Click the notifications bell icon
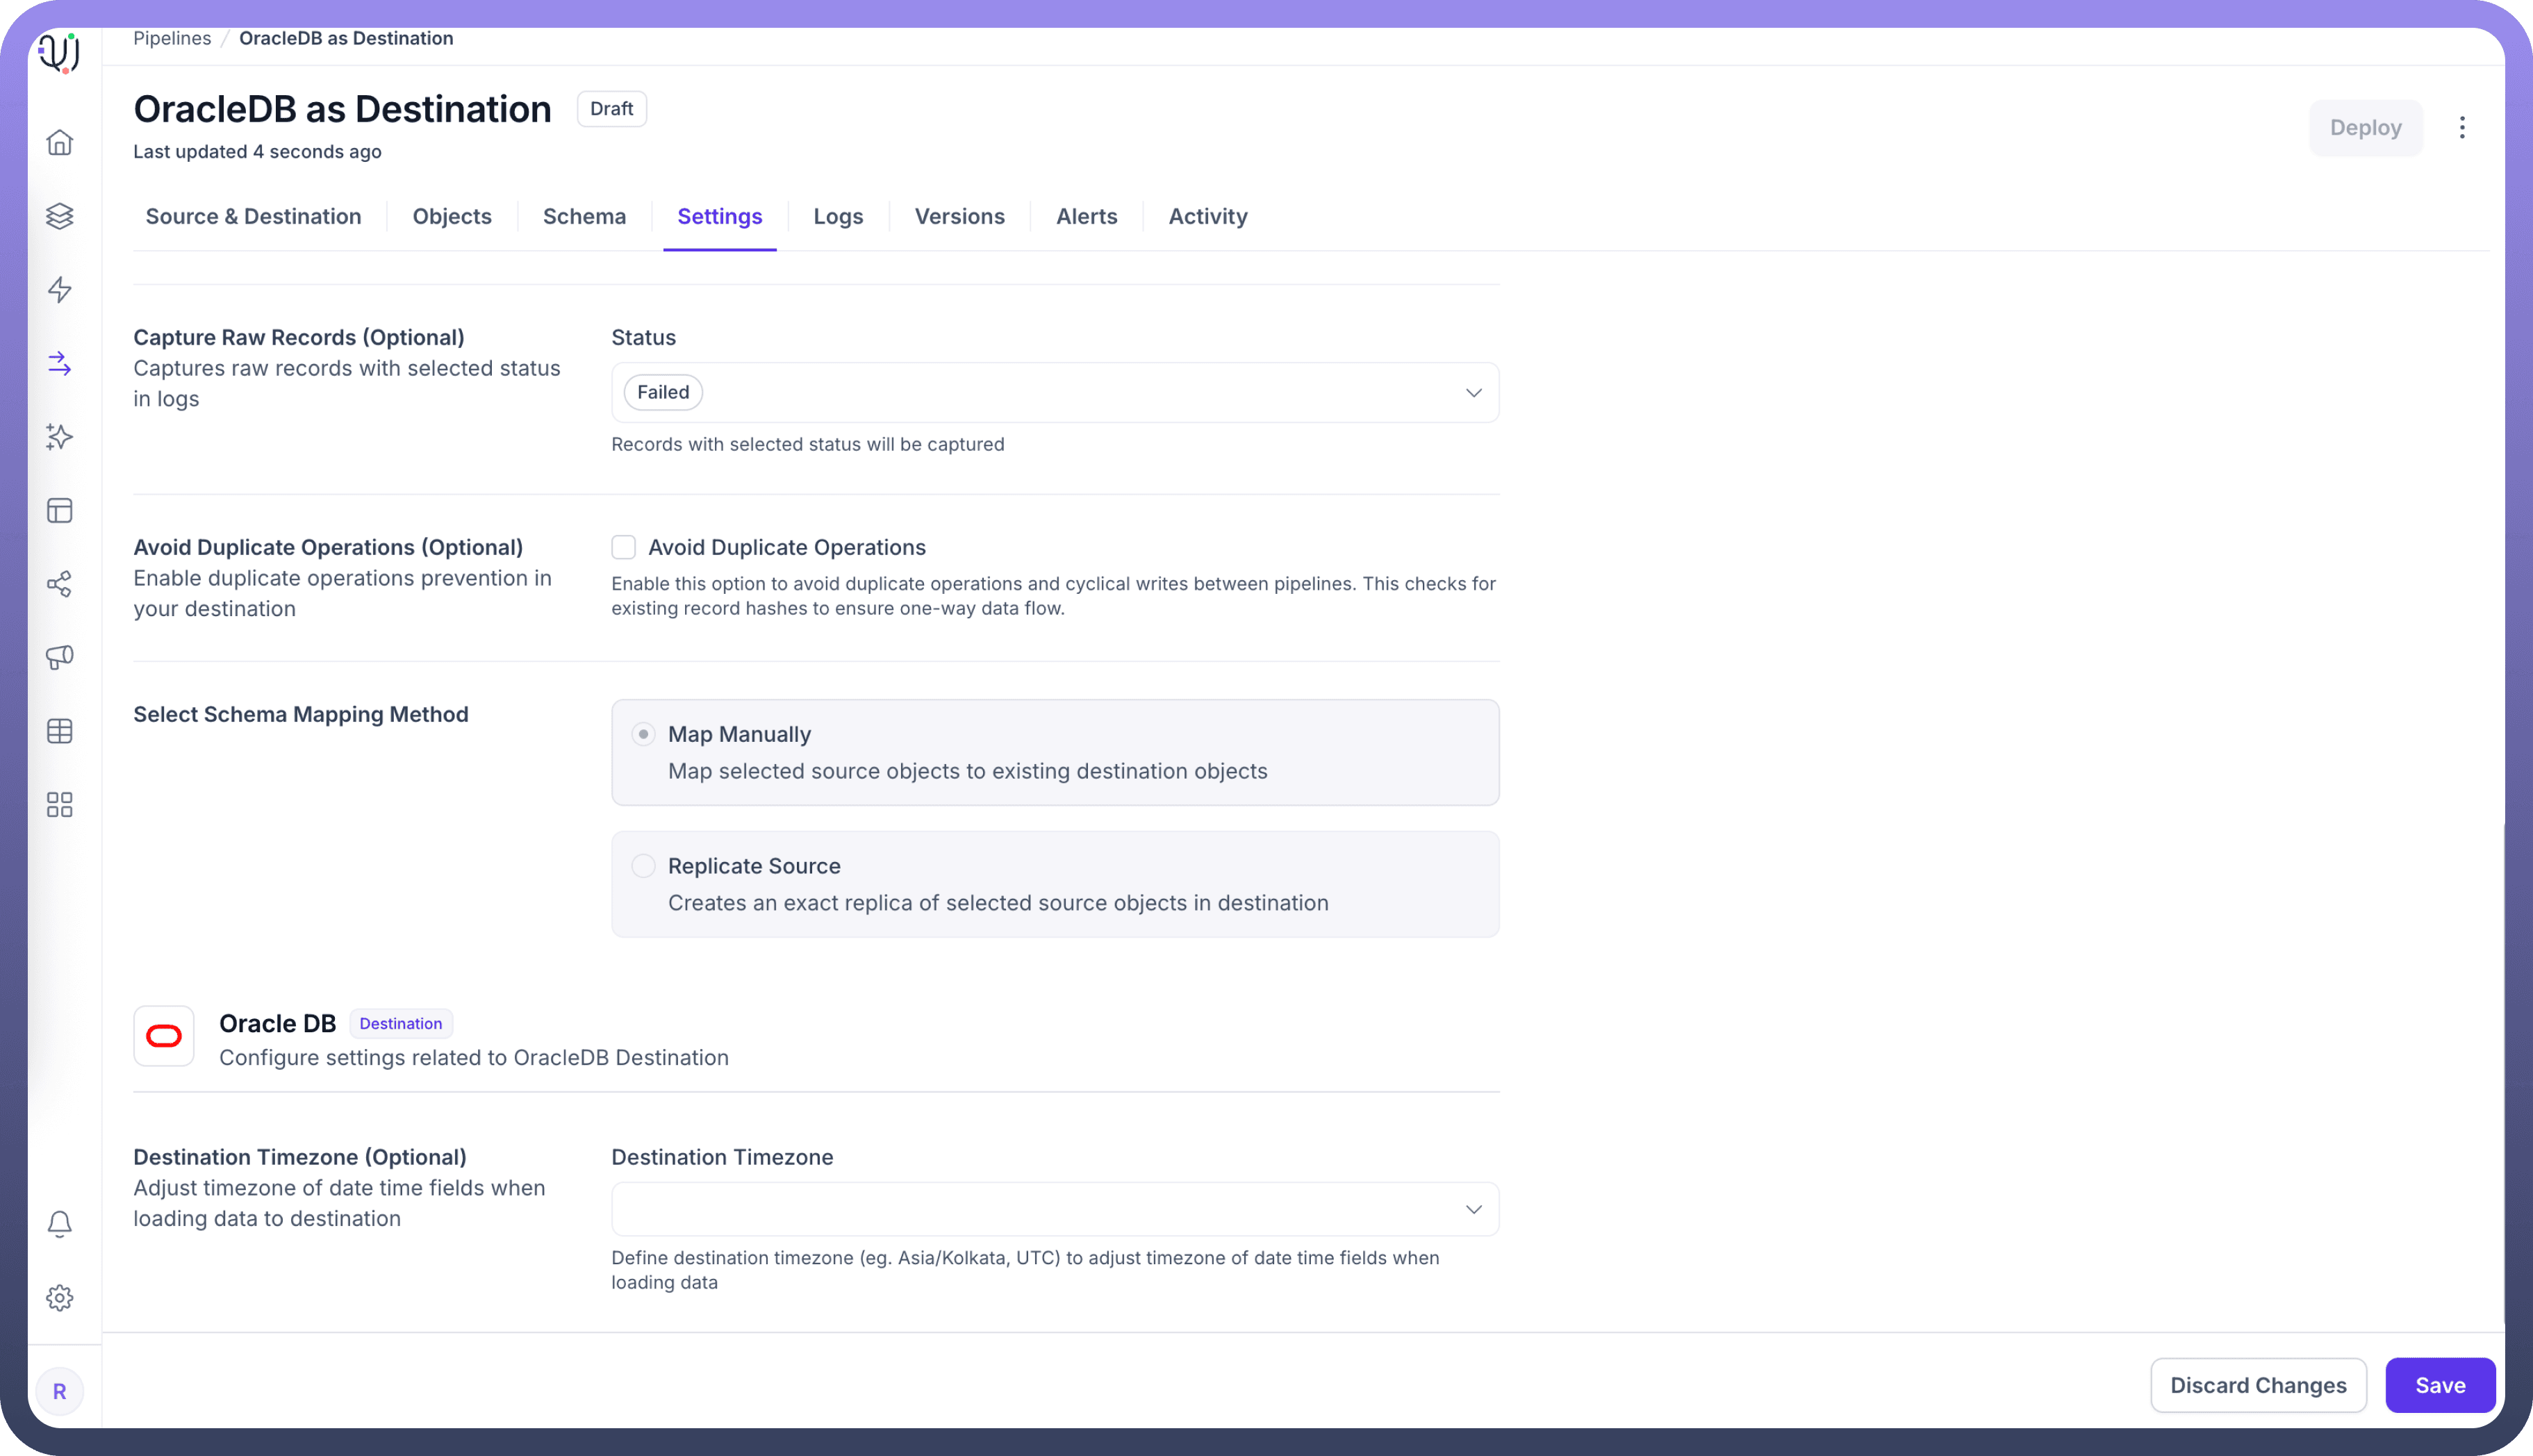Viewport: 2533px width, 1456px height. point(60,1224)
